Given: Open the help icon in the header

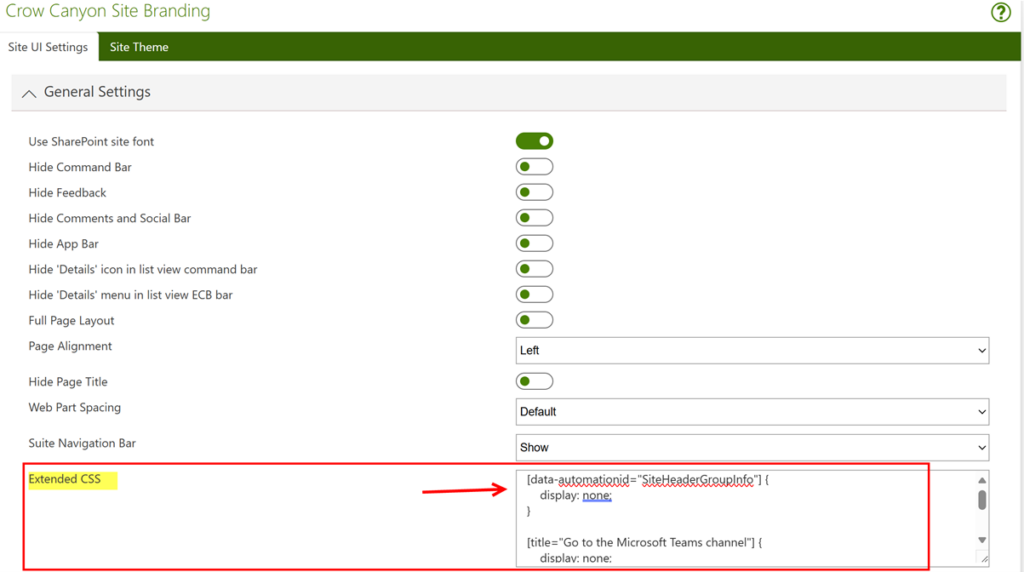Looking at the screenshot, I should (1000, 12).
